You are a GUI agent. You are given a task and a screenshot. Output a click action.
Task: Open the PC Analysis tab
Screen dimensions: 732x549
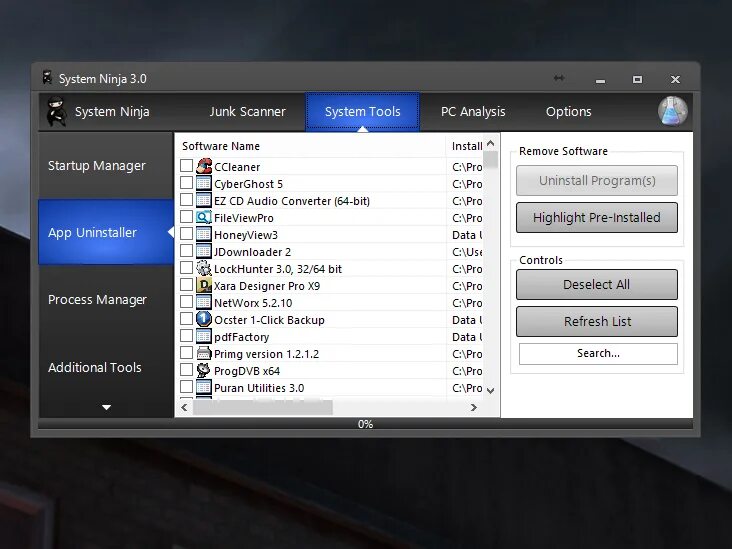[x=473, y=112]
